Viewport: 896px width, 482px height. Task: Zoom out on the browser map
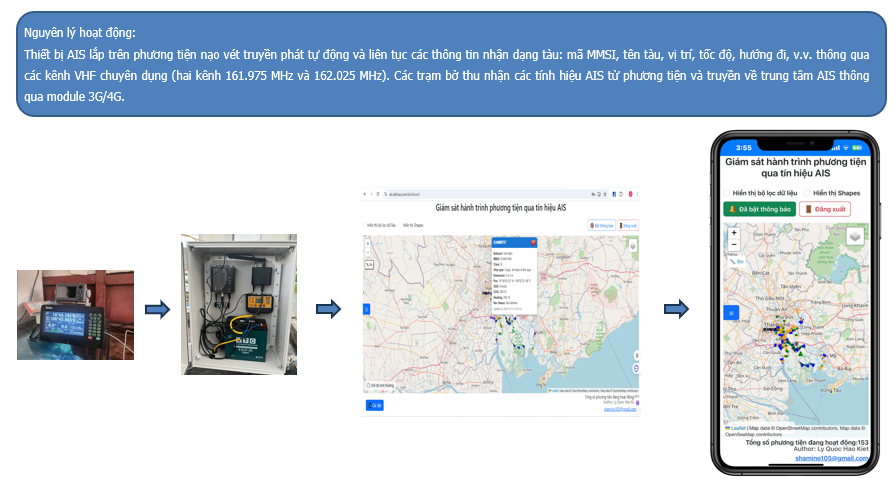(x=367, y=252)
